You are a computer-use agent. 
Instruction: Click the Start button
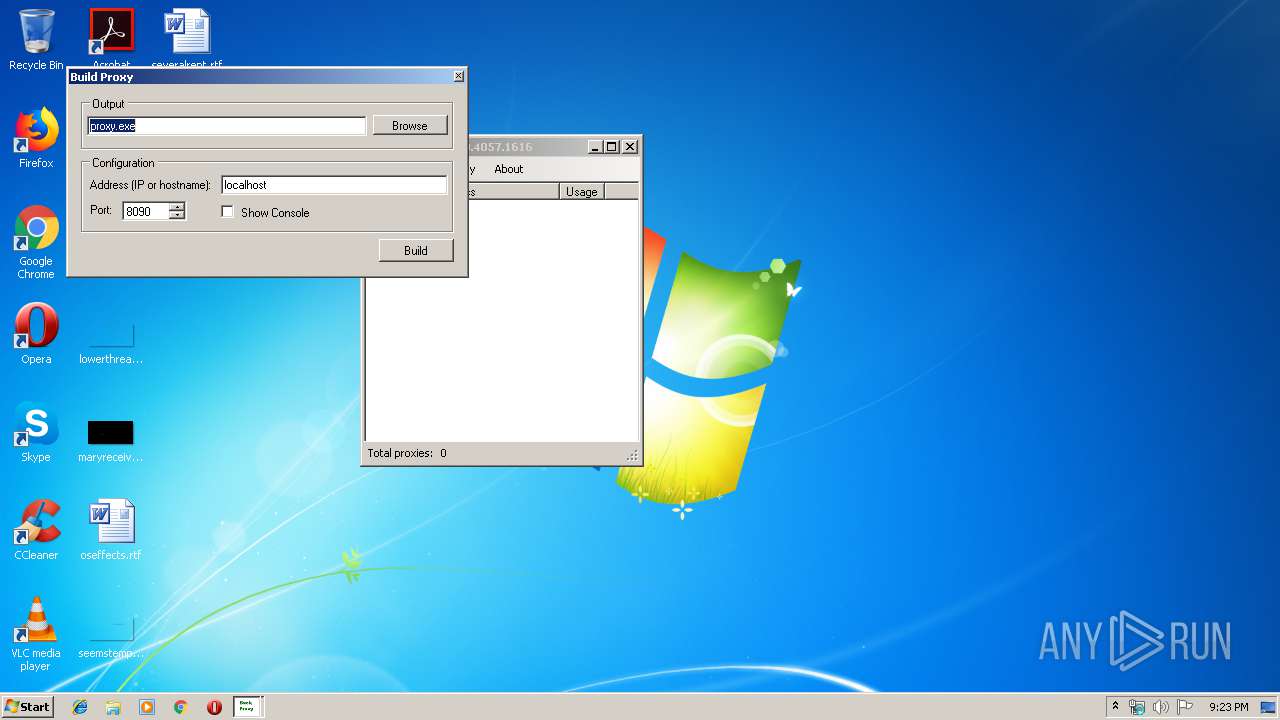pyautogui.click(x=28, y=707)
